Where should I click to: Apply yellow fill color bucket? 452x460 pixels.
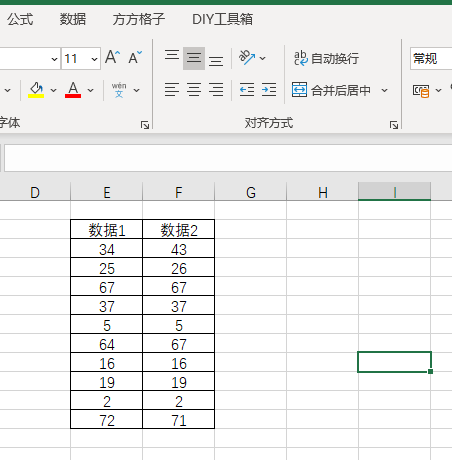point(36,90)
